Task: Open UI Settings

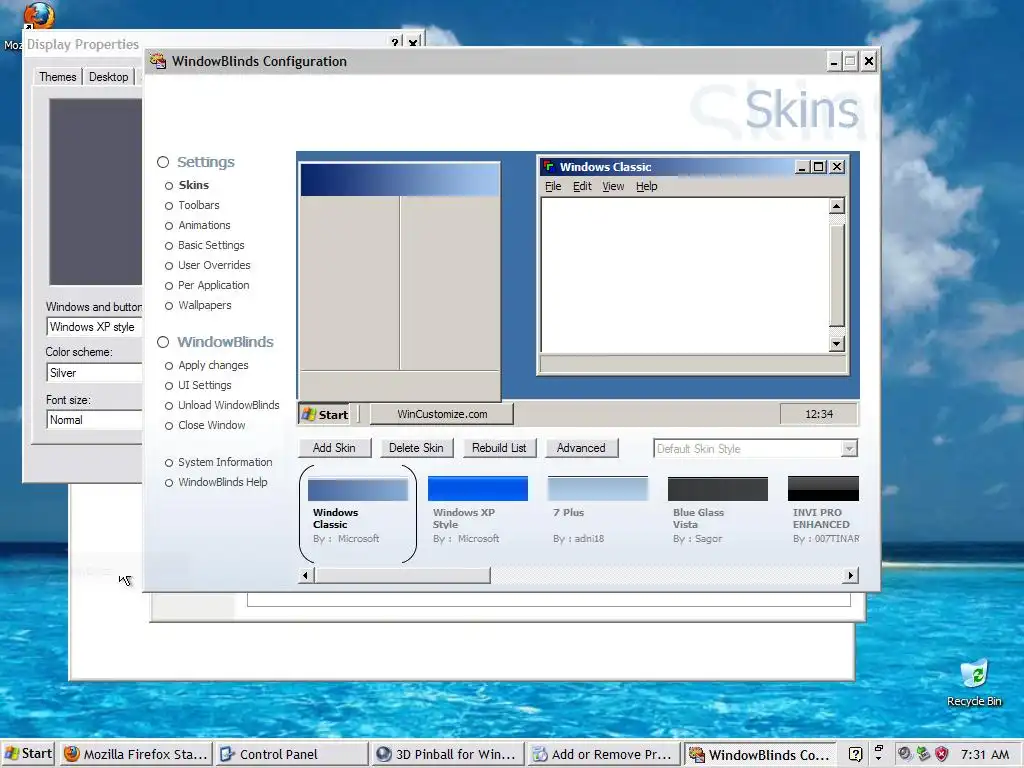Action: (204, 385)
